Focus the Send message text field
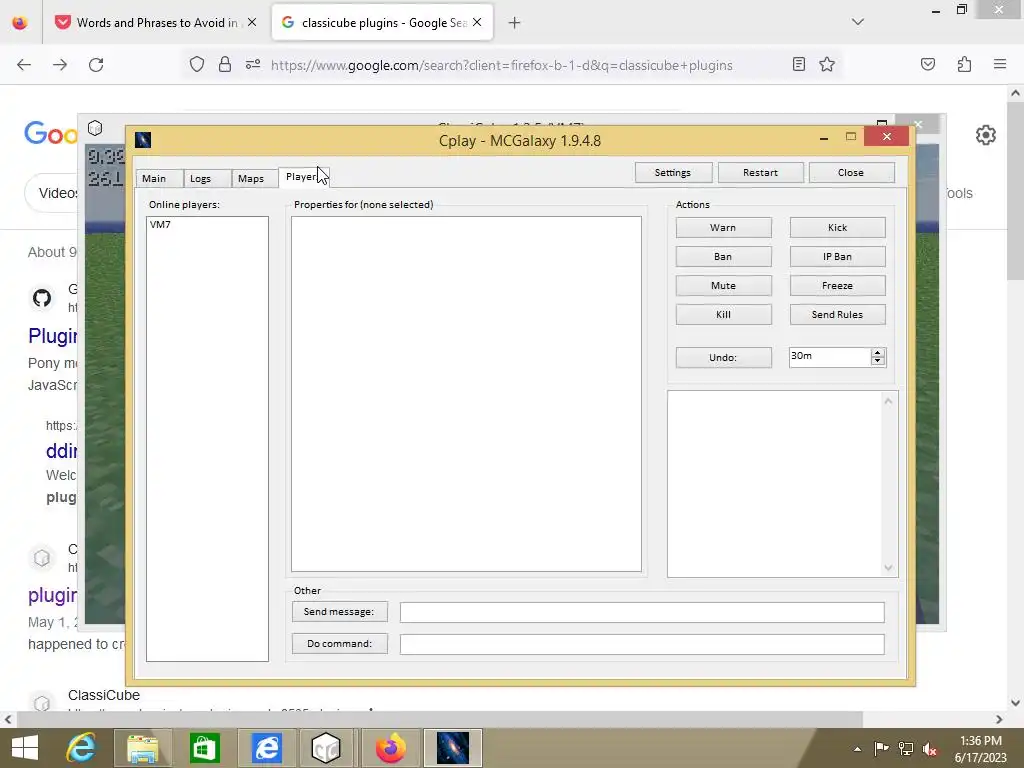This screenshot has height=768, width=1024. coord(642,613)
